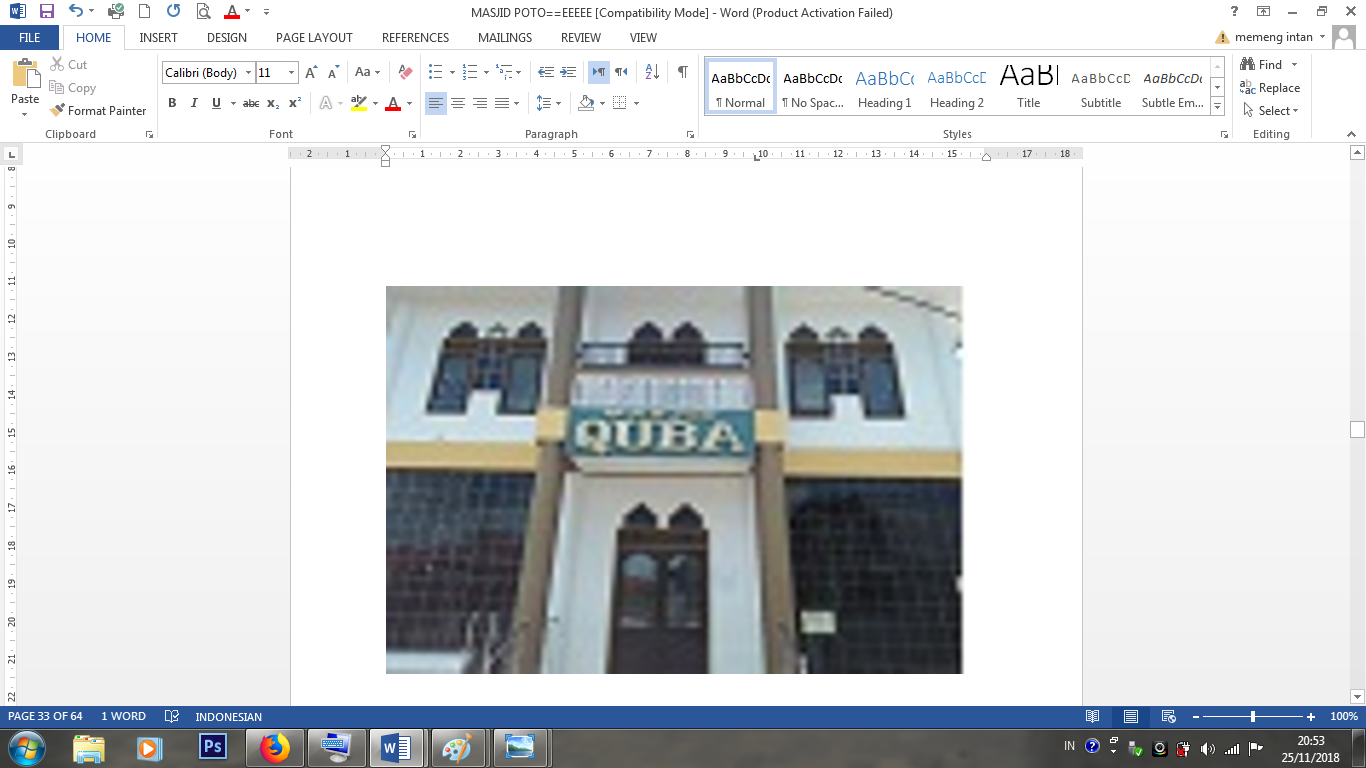Open Firefox from the taskbar
This screenshot has height=768, width=1366.
coord(274,747)
